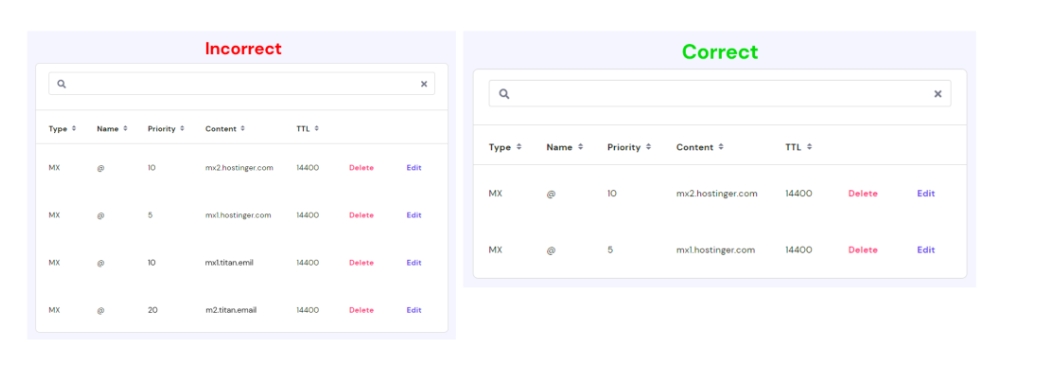Select the mx1.titan.emil content cell

coord(229,262)
